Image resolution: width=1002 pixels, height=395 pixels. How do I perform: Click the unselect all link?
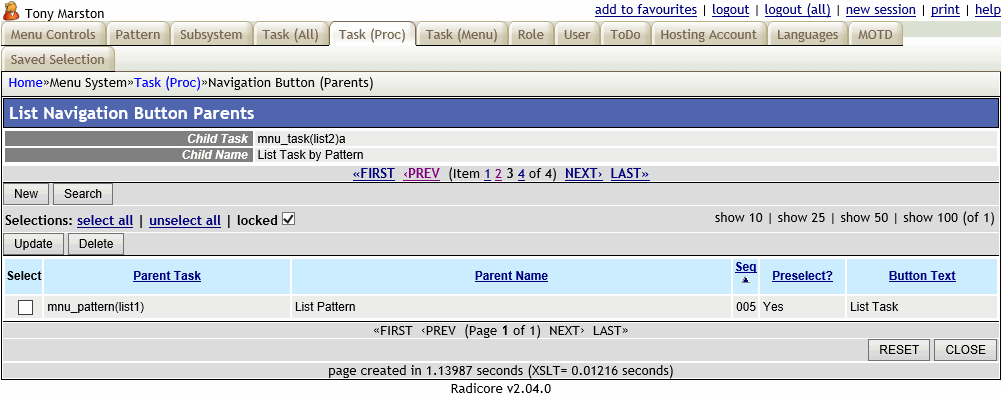click(185, 221)
